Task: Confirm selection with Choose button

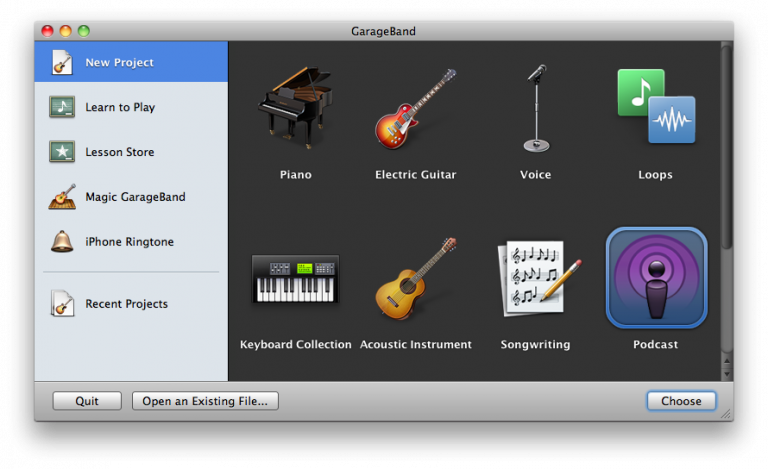Action: [x=681, y=401]
